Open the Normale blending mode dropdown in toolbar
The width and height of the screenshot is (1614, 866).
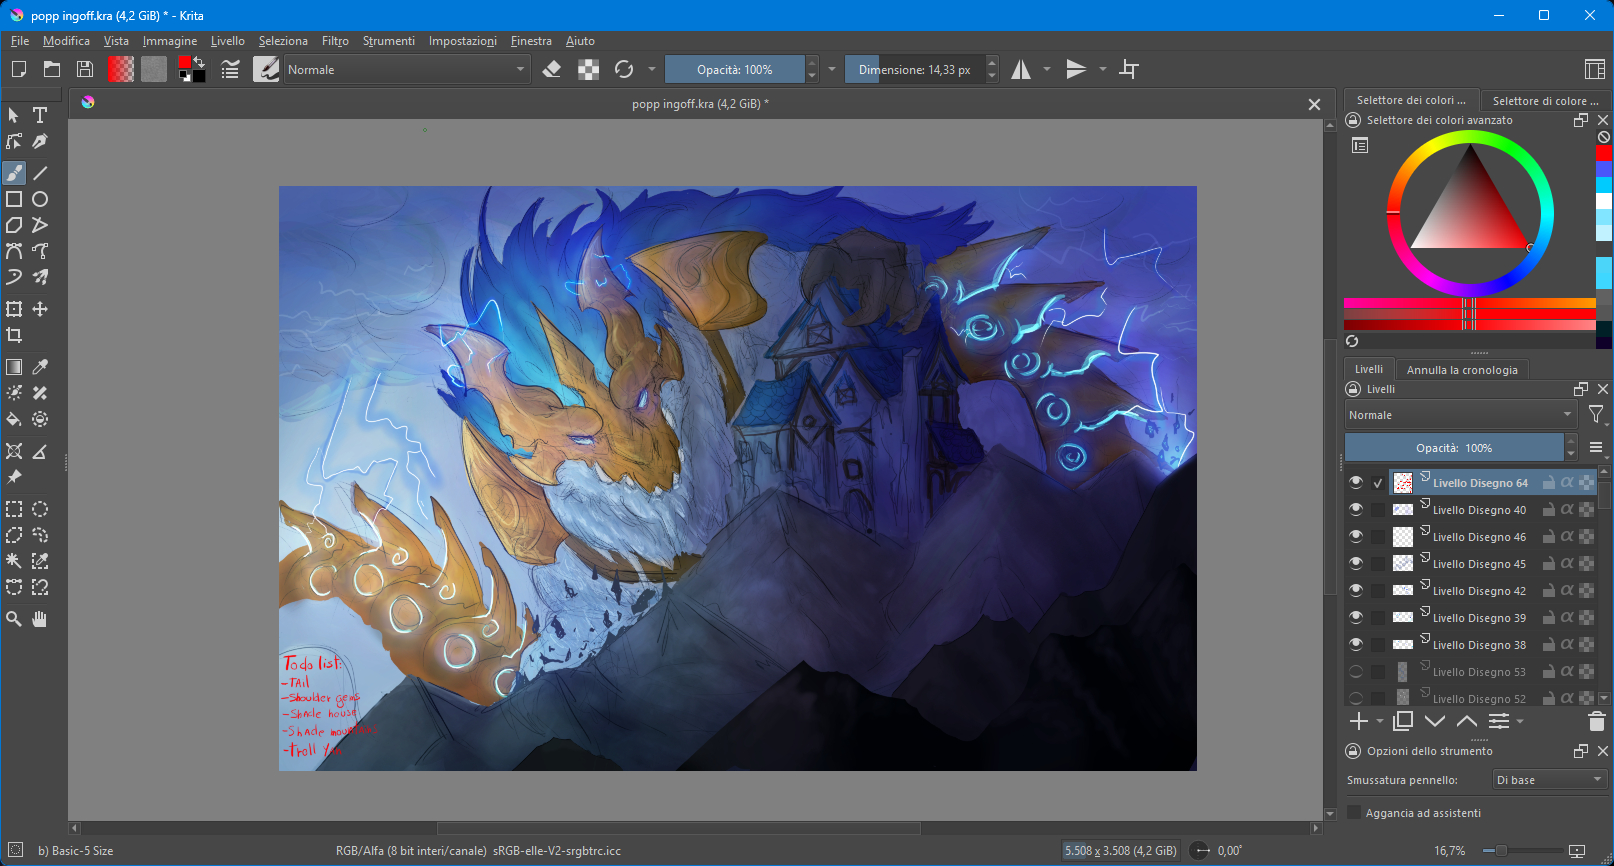406,69
